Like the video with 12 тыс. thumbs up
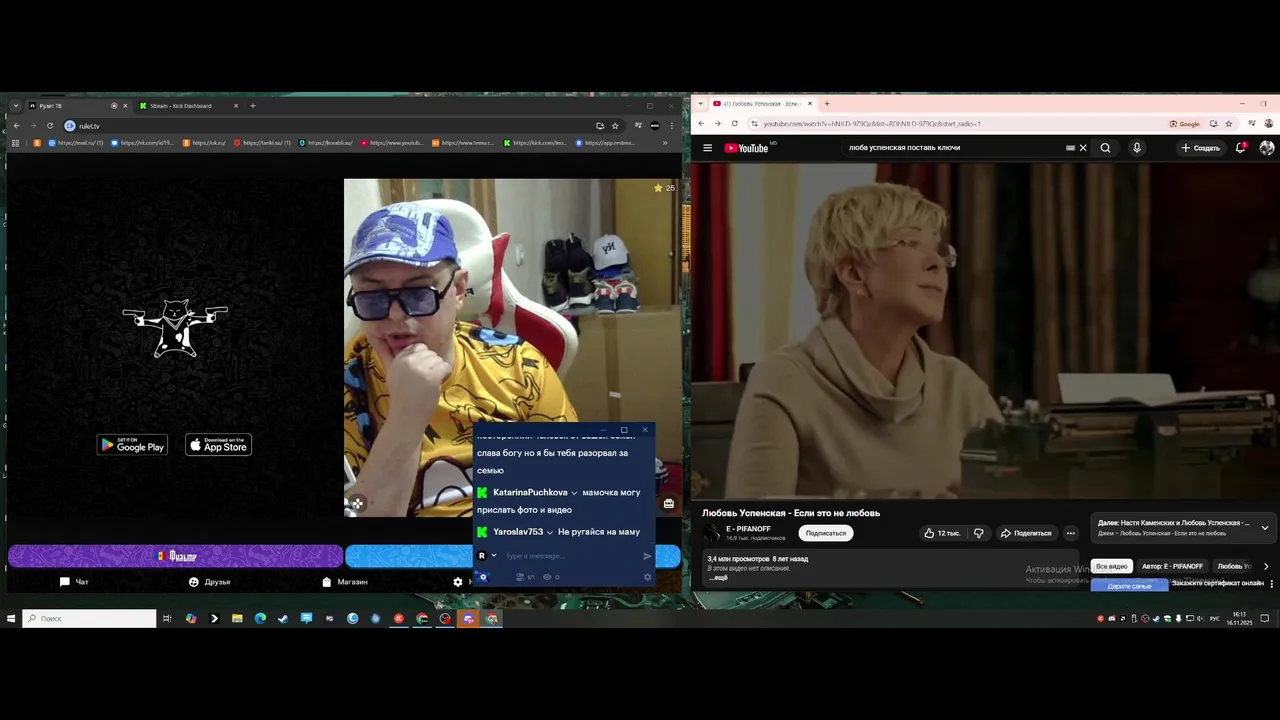 pos(942,533)
